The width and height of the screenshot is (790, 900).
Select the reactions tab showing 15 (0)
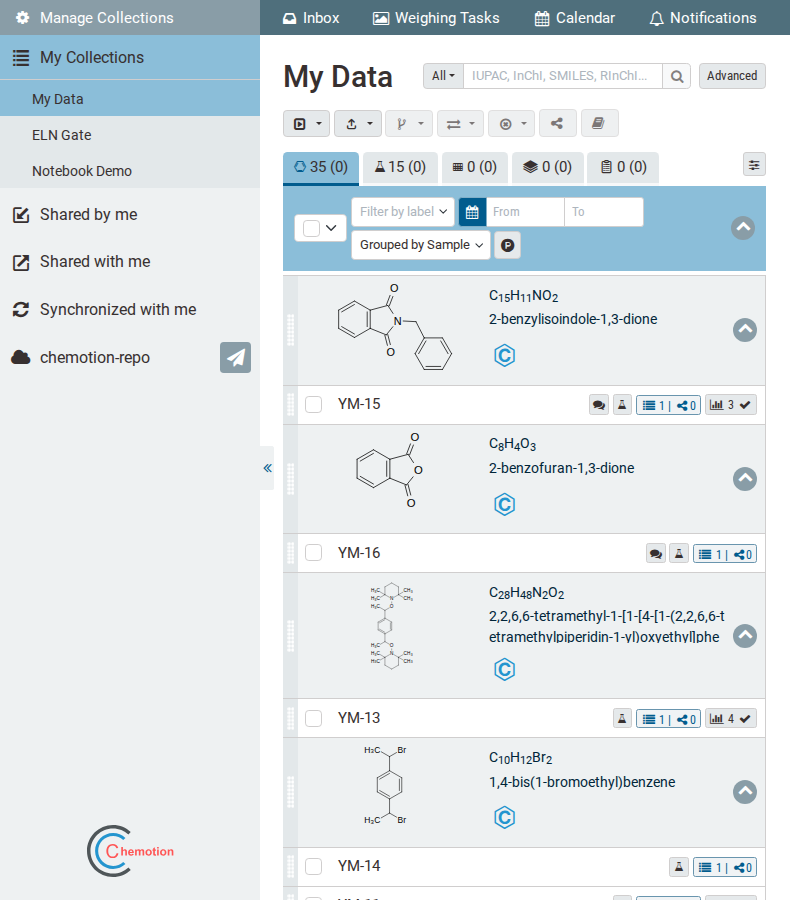coord(400,167)
